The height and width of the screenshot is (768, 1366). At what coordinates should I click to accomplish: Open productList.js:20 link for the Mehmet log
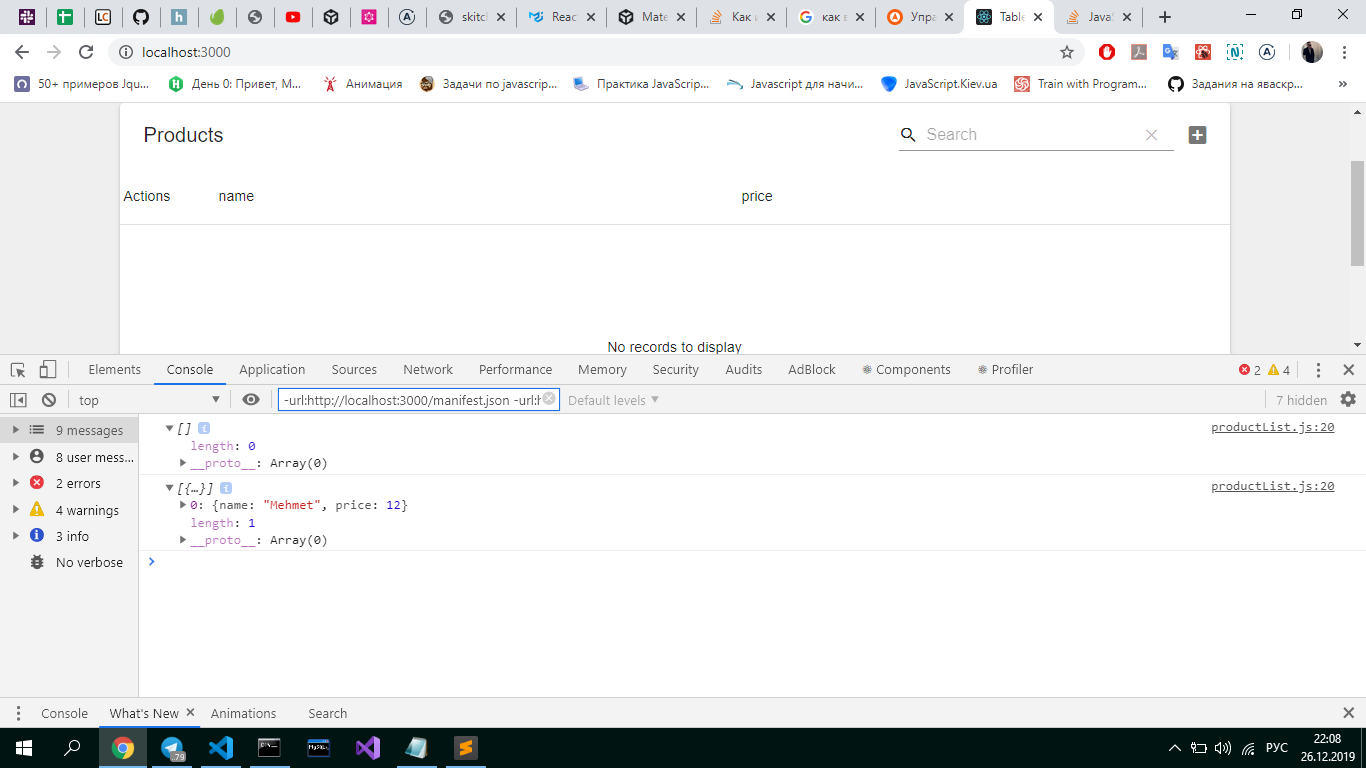pyautogui.click(x=1272, y=486)
